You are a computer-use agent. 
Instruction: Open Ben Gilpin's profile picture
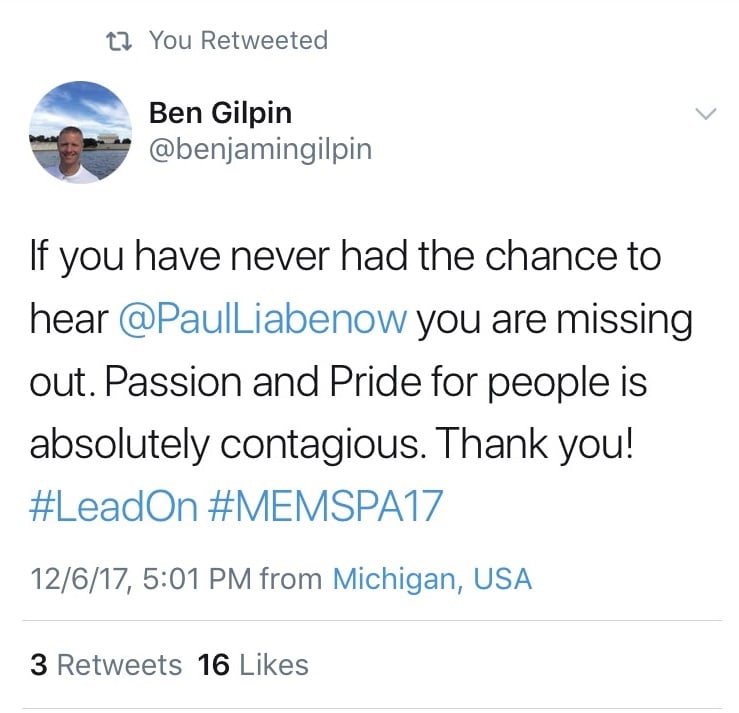tap(80, 132)
